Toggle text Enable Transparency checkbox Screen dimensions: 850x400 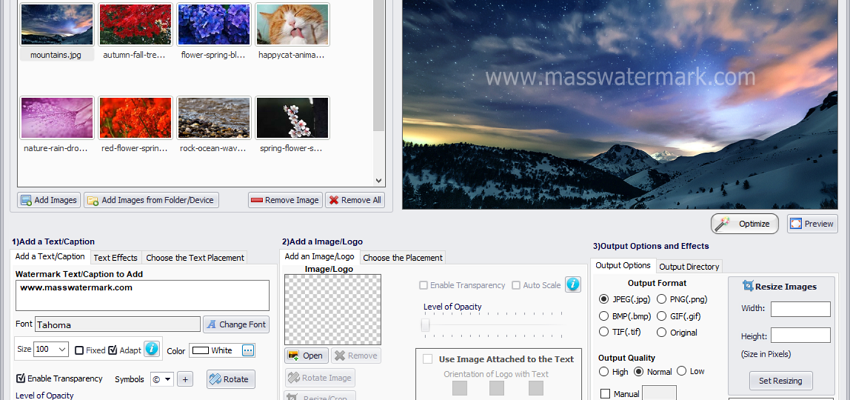pos(21,378)
